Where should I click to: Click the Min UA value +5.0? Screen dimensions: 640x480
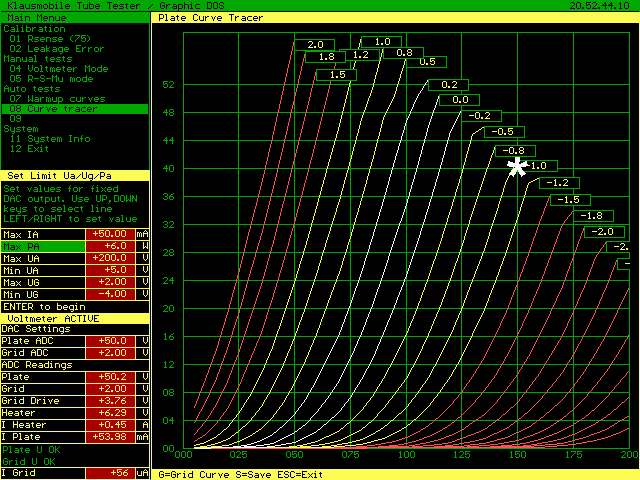[x=110, y=270]
